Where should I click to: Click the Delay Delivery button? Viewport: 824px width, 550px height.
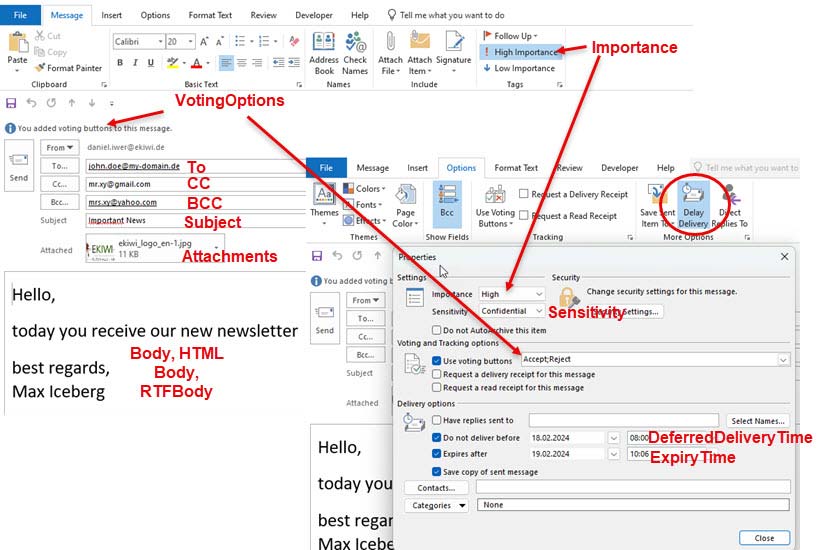693,204
